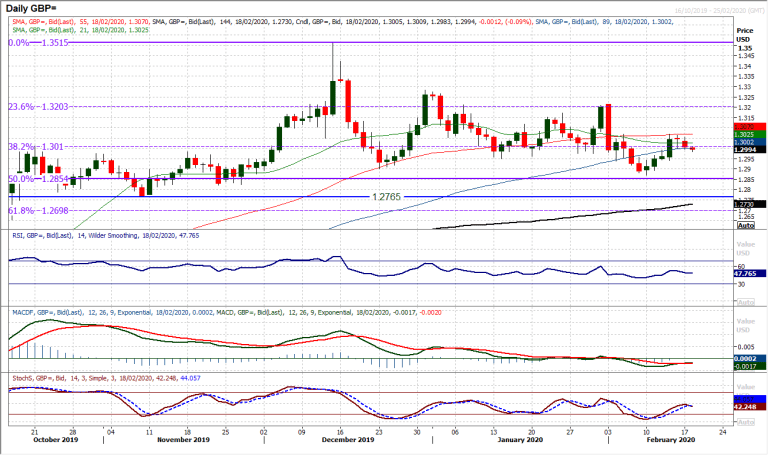Viewport: 768px width, 455px height.
Task: Click the 47.765 RSI value tag
Action: [750, 274]
